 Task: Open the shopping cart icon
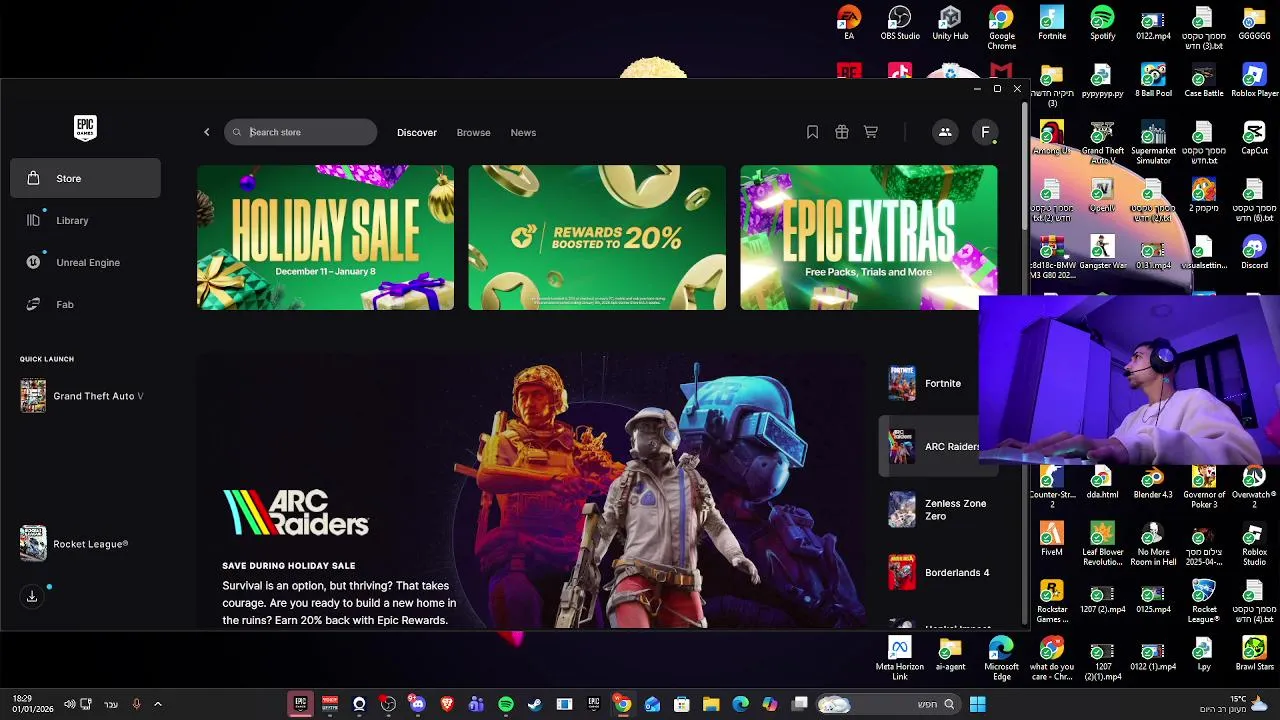point(871,132)
